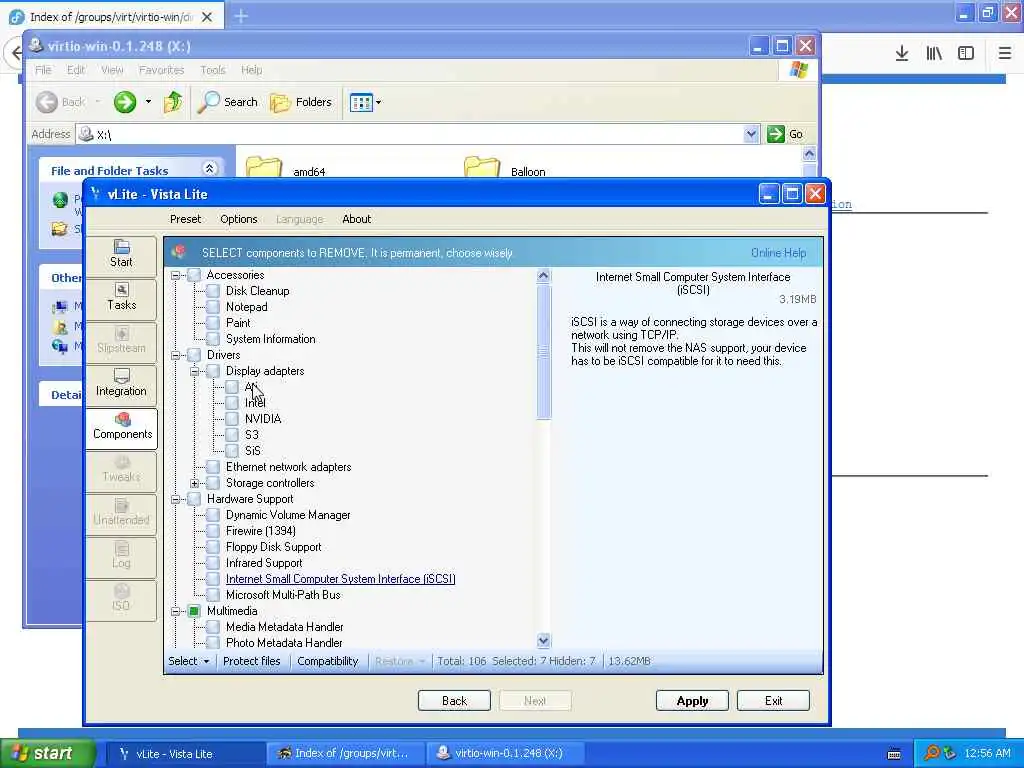Click Compatibility in status bar
Viewport: 1024px width, 768px height.
[x=327, y=661]
